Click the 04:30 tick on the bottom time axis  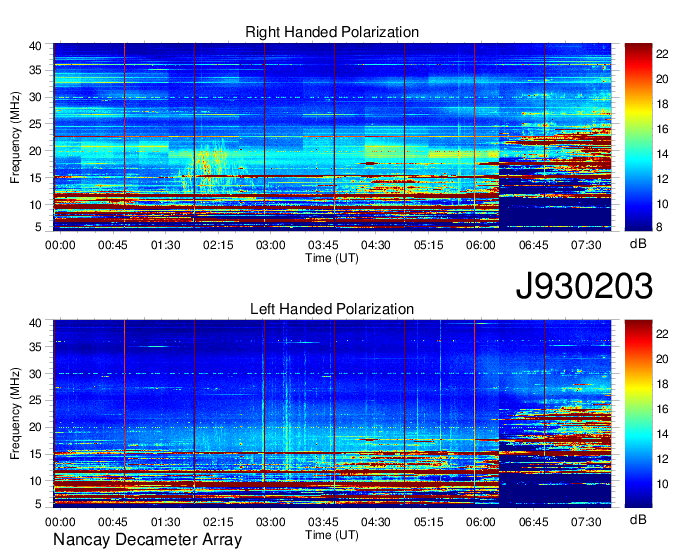(x=376, y=522)
